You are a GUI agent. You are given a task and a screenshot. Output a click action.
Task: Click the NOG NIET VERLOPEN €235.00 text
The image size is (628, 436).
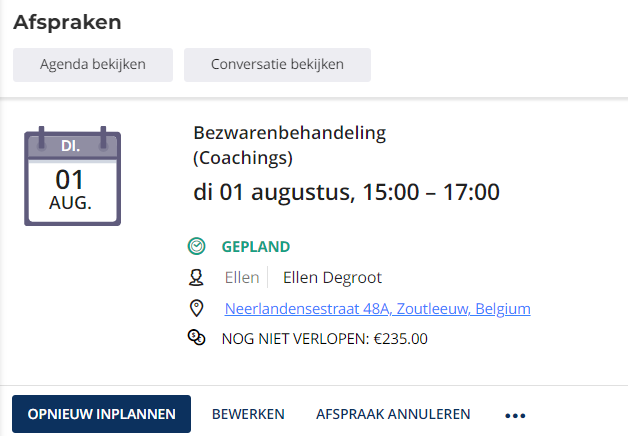point(324,339)
